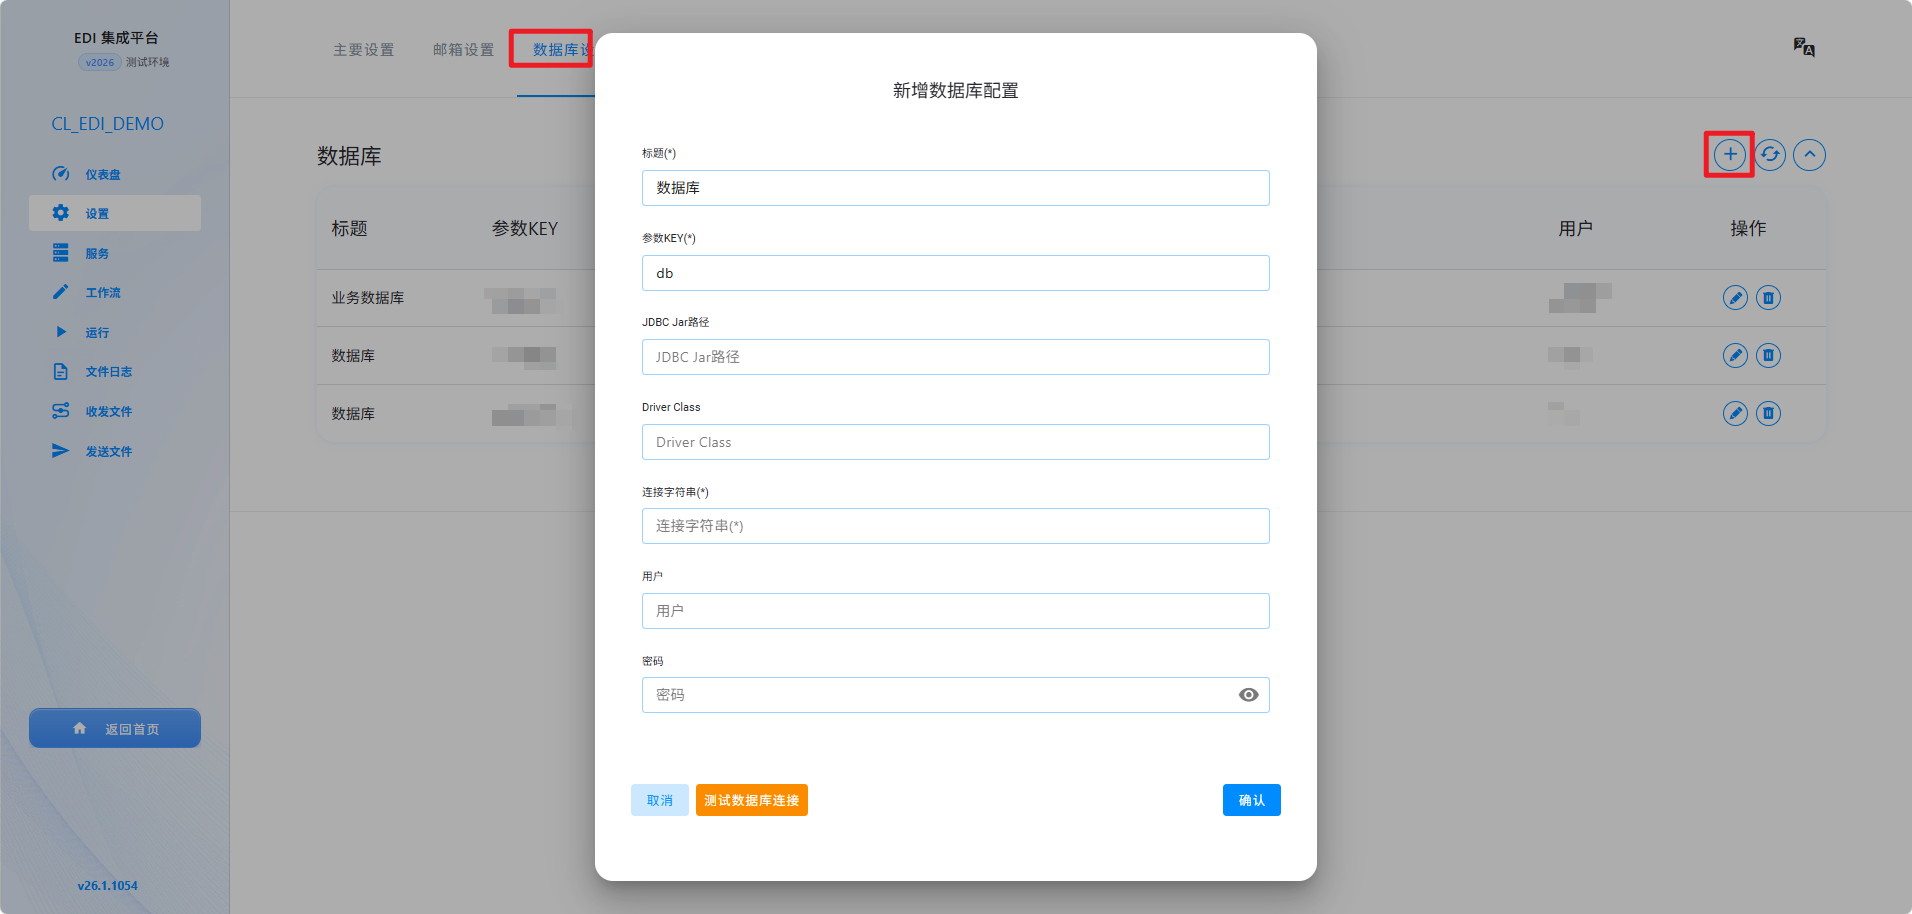Click the 取消 button

(x=660, y=800)
